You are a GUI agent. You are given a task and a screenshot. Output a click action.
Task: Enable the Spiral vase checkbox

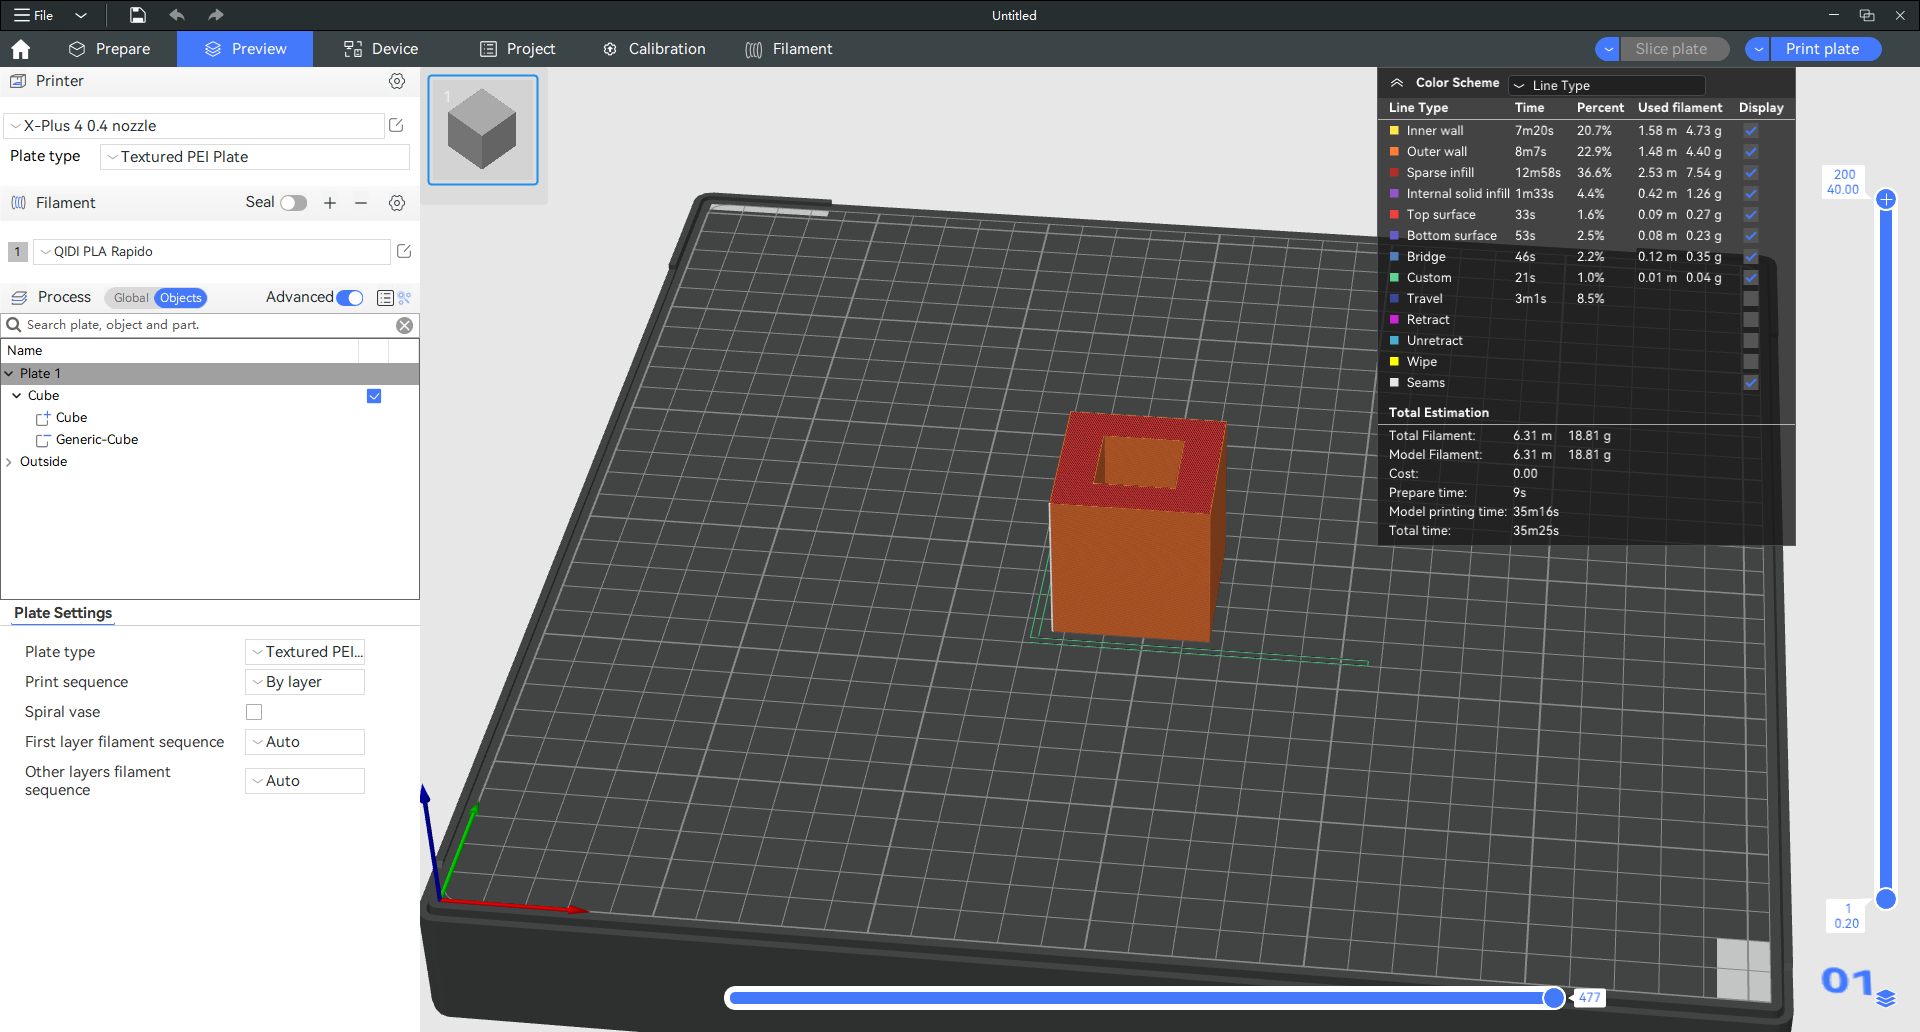tap(254, 712)
